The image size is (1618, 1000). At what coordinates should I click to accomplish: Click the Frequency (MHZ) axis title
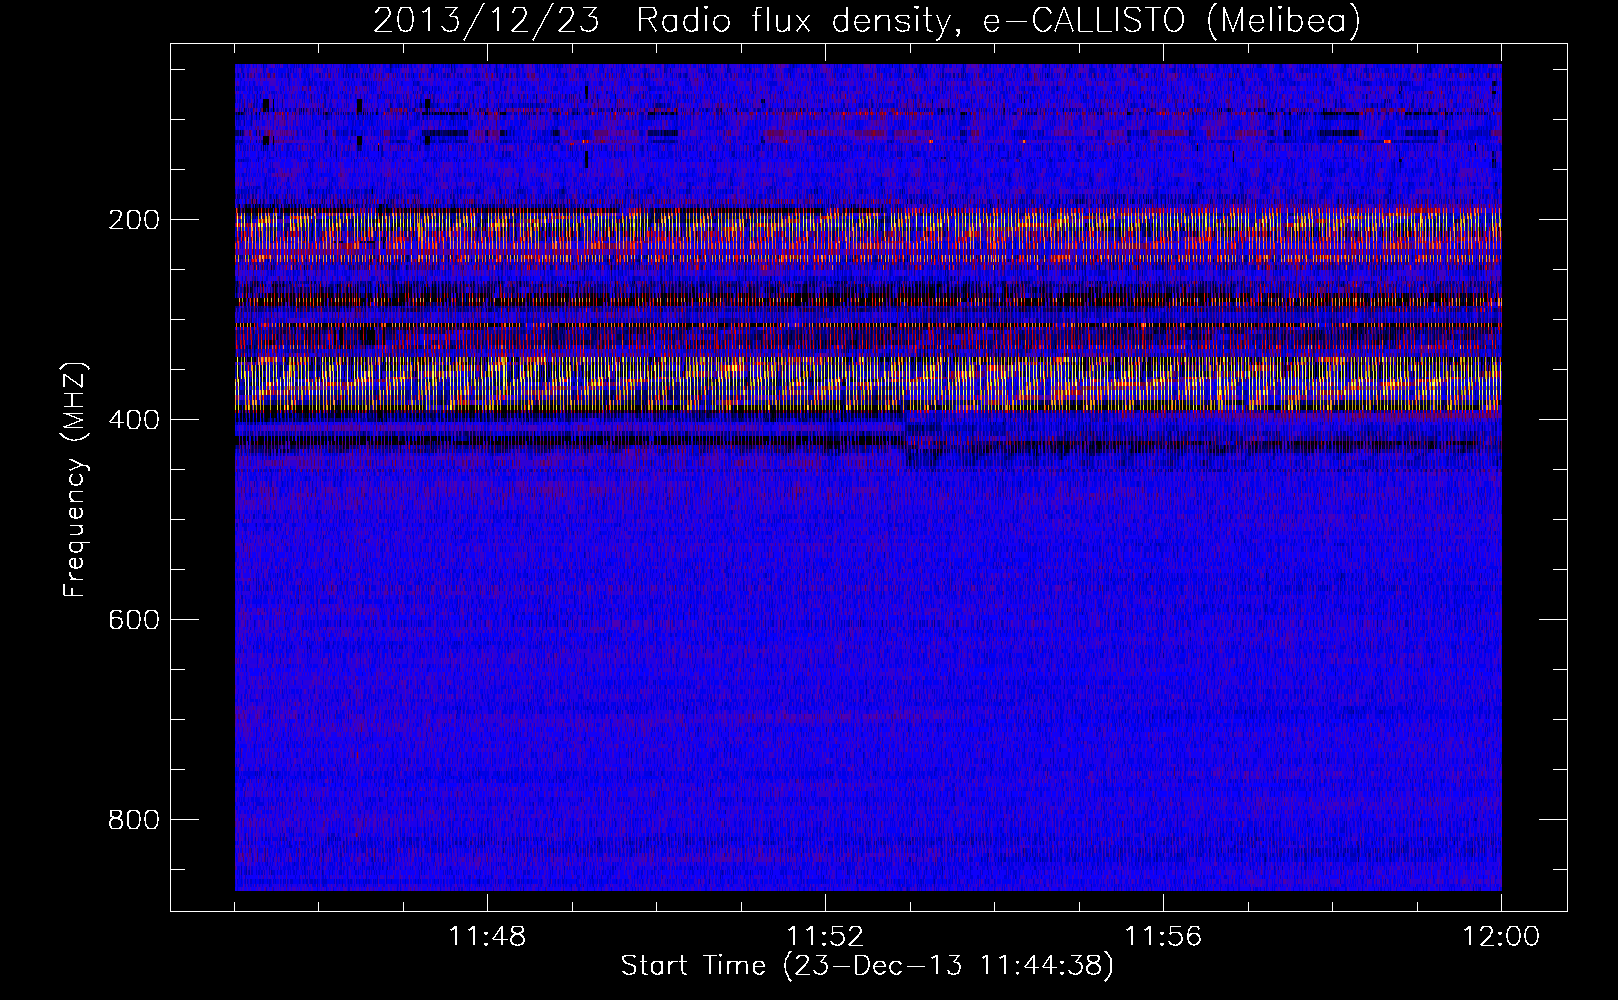[x=75, y=479]
